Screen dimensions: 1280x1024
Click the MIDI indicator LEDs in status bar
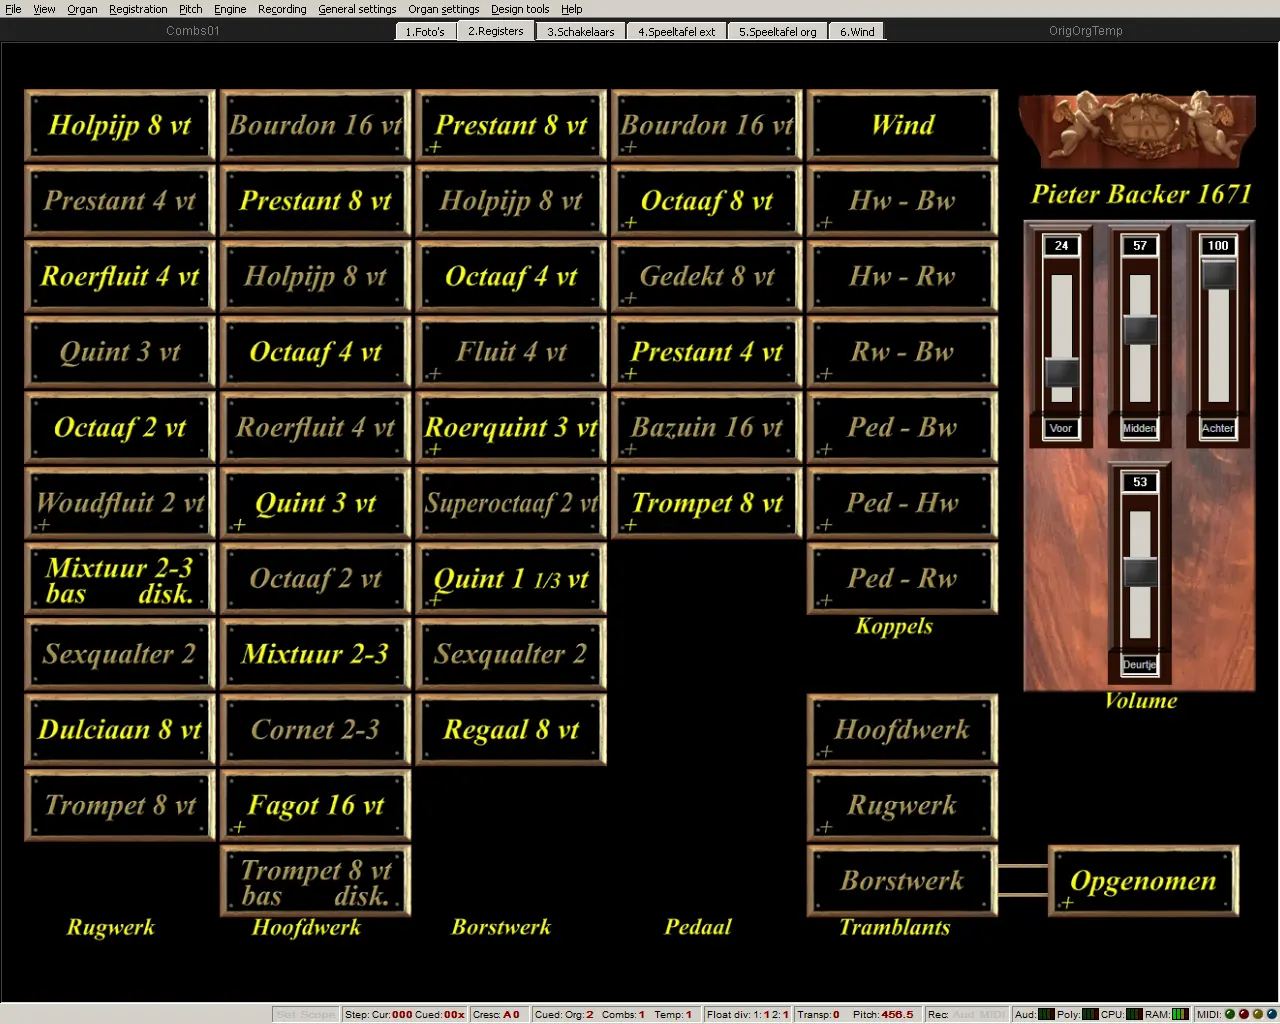tap(1250, 1014)
